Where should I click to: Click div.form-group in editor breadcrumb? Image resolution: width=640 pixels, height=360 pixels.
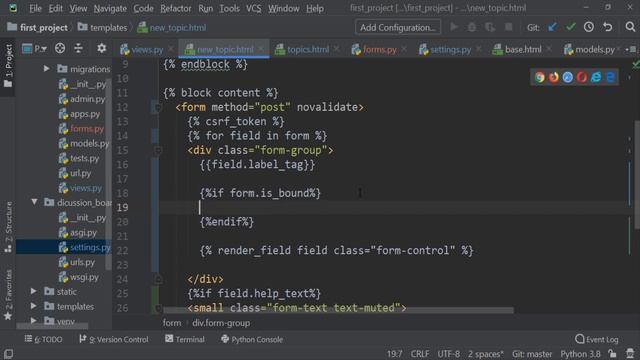[221, 323]
